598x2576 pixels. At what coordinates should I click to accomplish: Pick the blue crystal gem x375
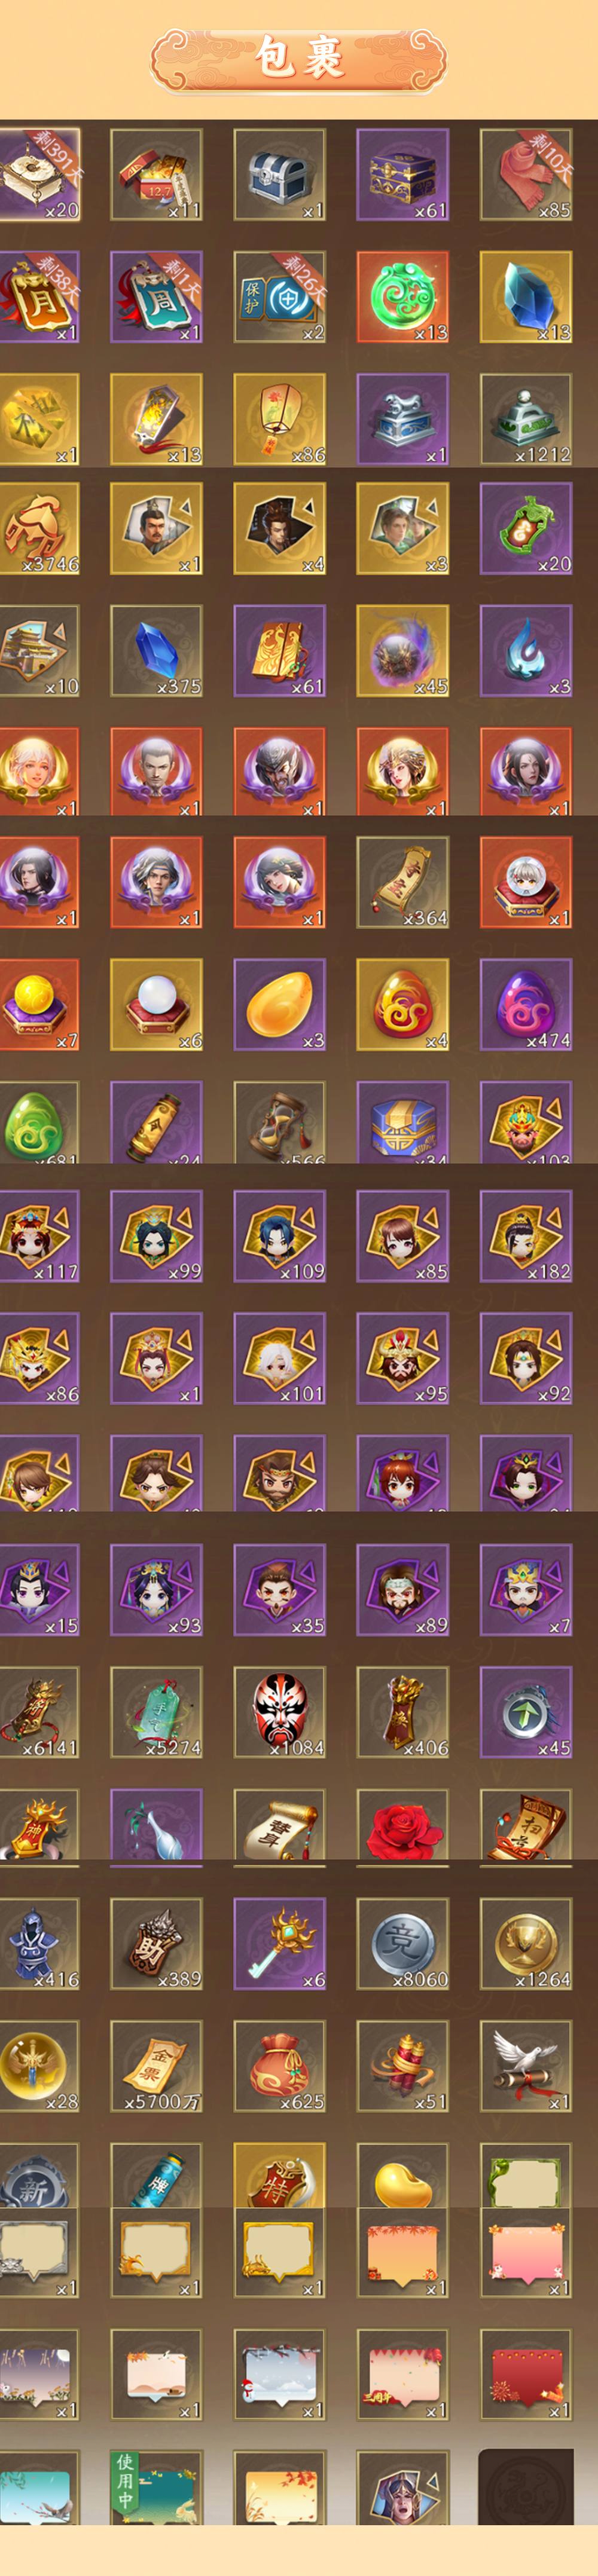pyautogui.click(x=156, y=651)
